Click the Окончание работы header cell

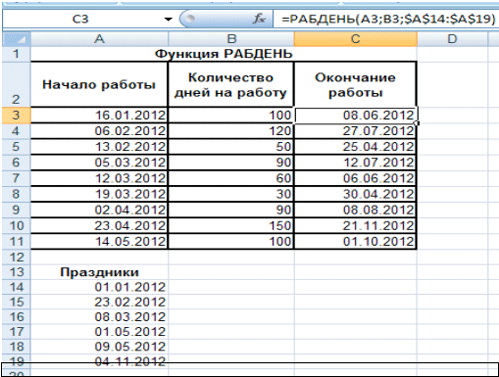355,84
